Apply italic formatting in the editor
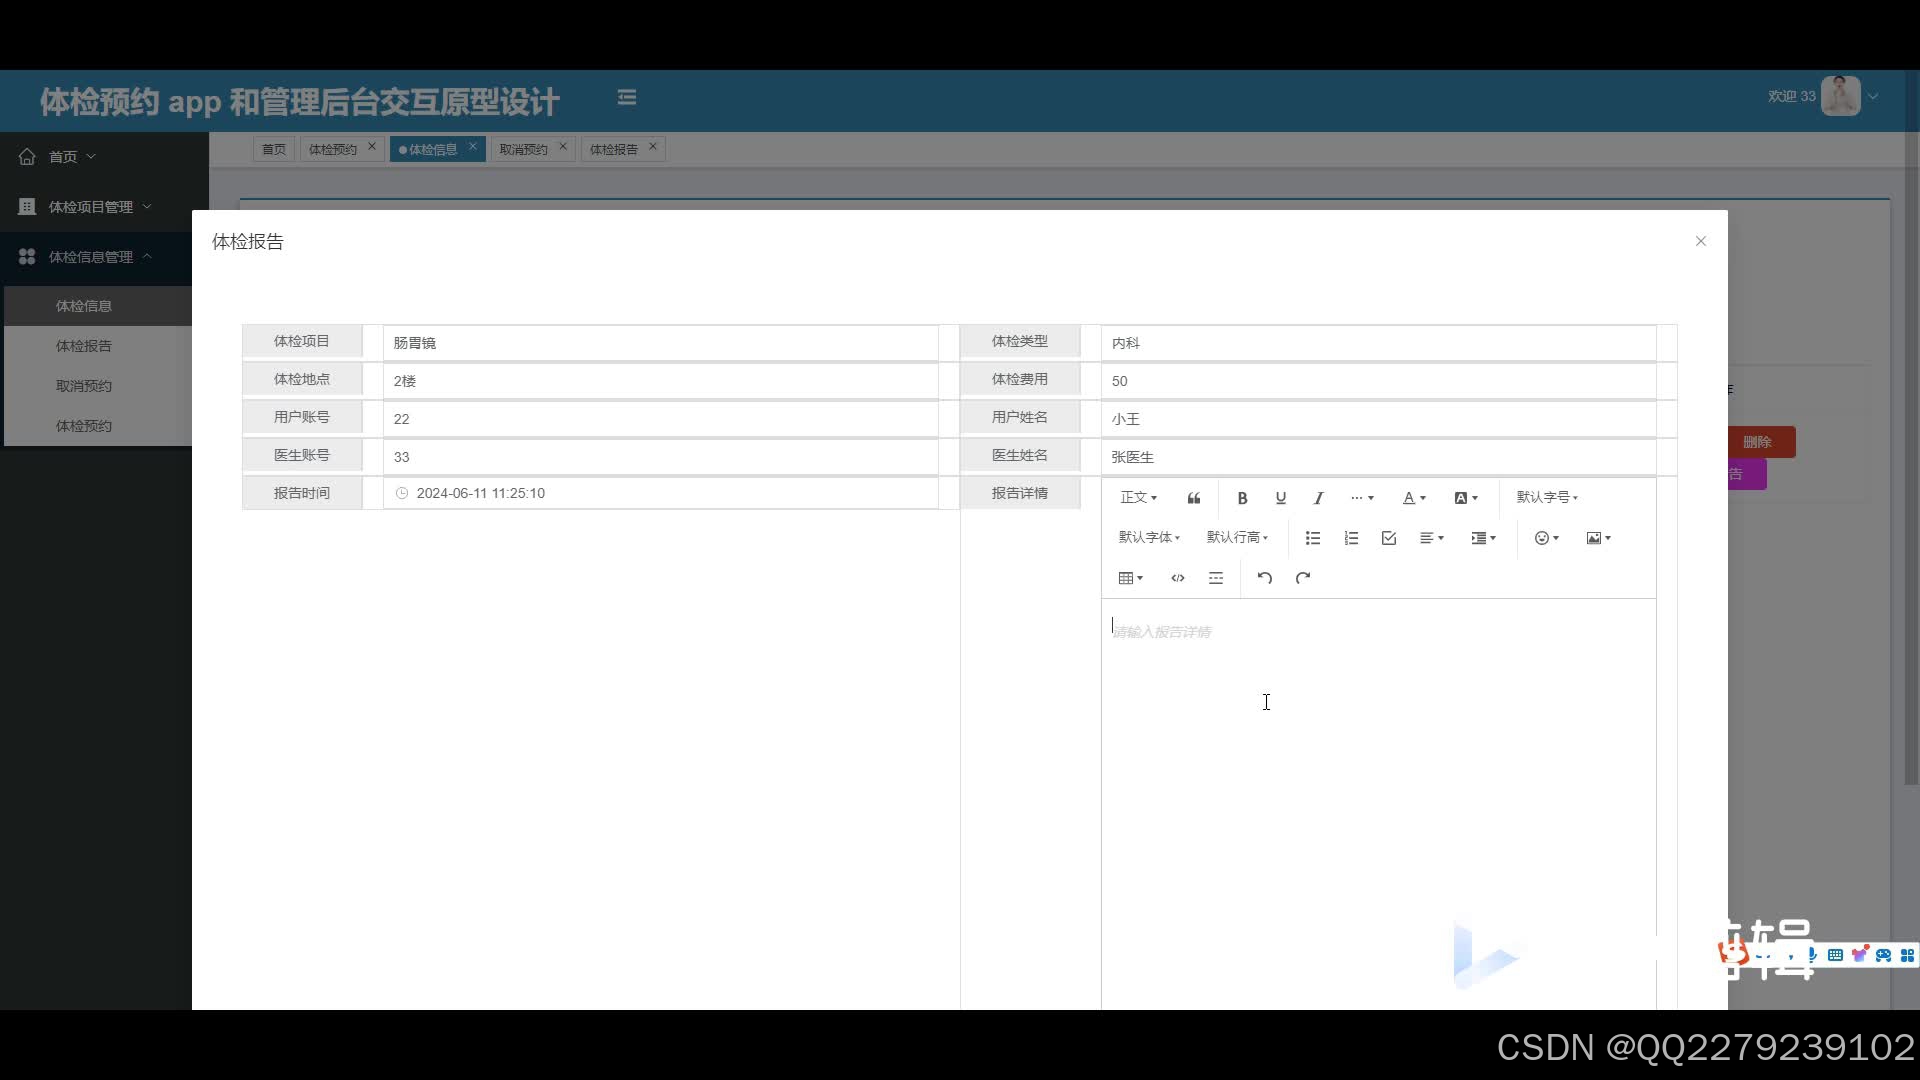The image size is (1920, 1080). pyautogui.click(x=1318, y=498)
